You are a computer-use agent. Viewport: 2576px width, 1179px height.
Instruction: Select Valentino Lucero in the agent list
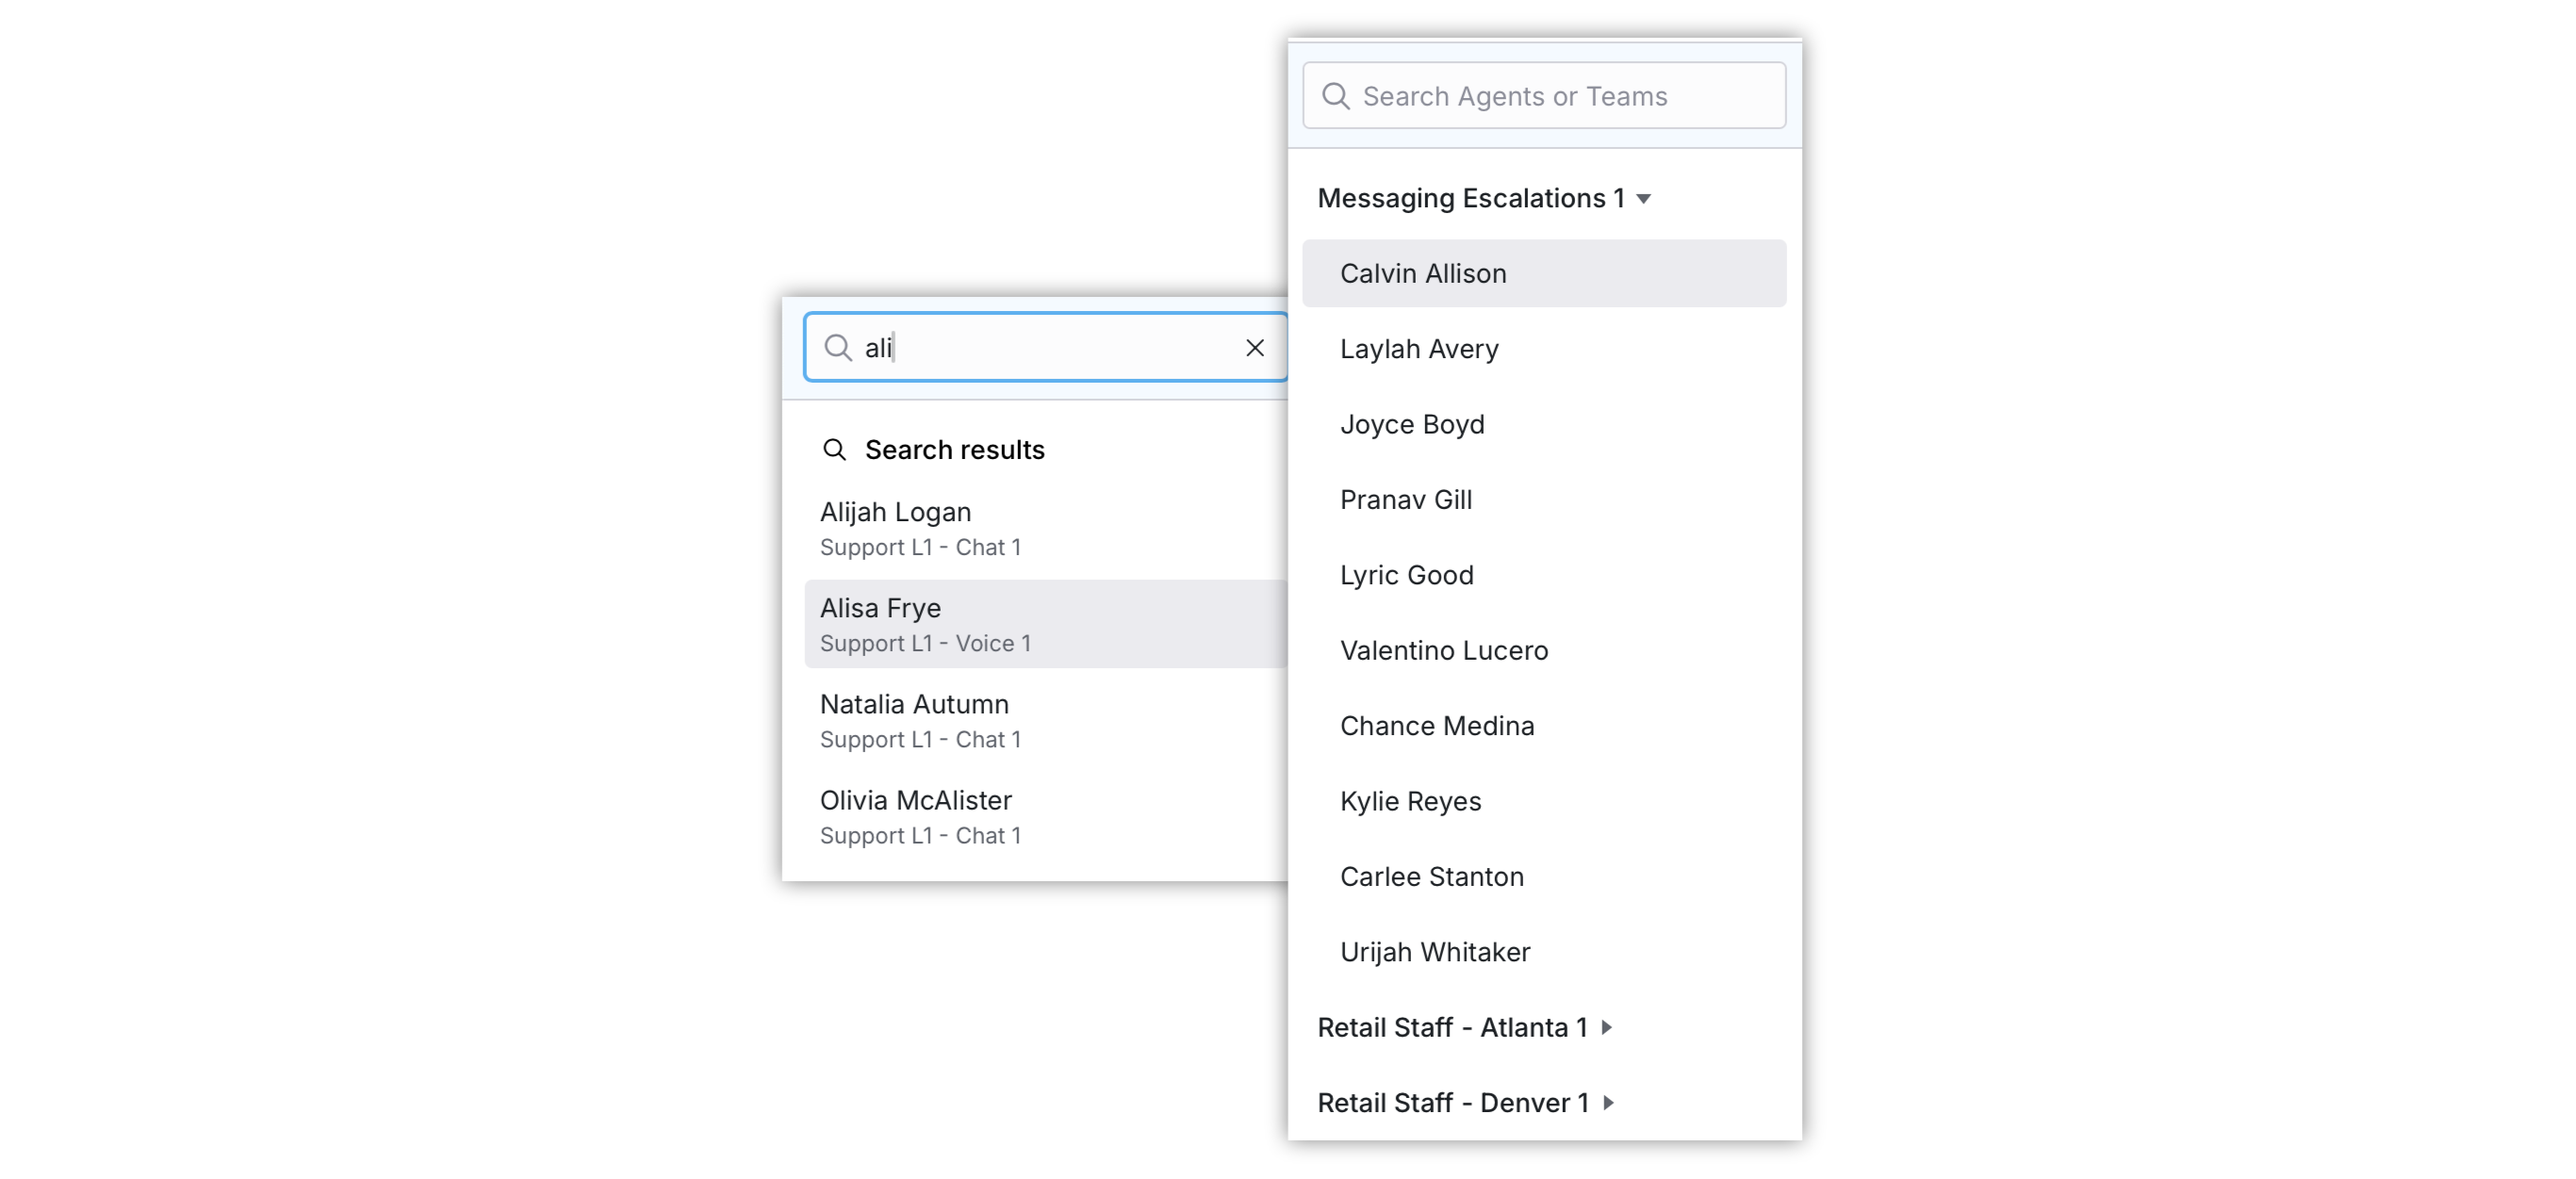pos(1544,650)
